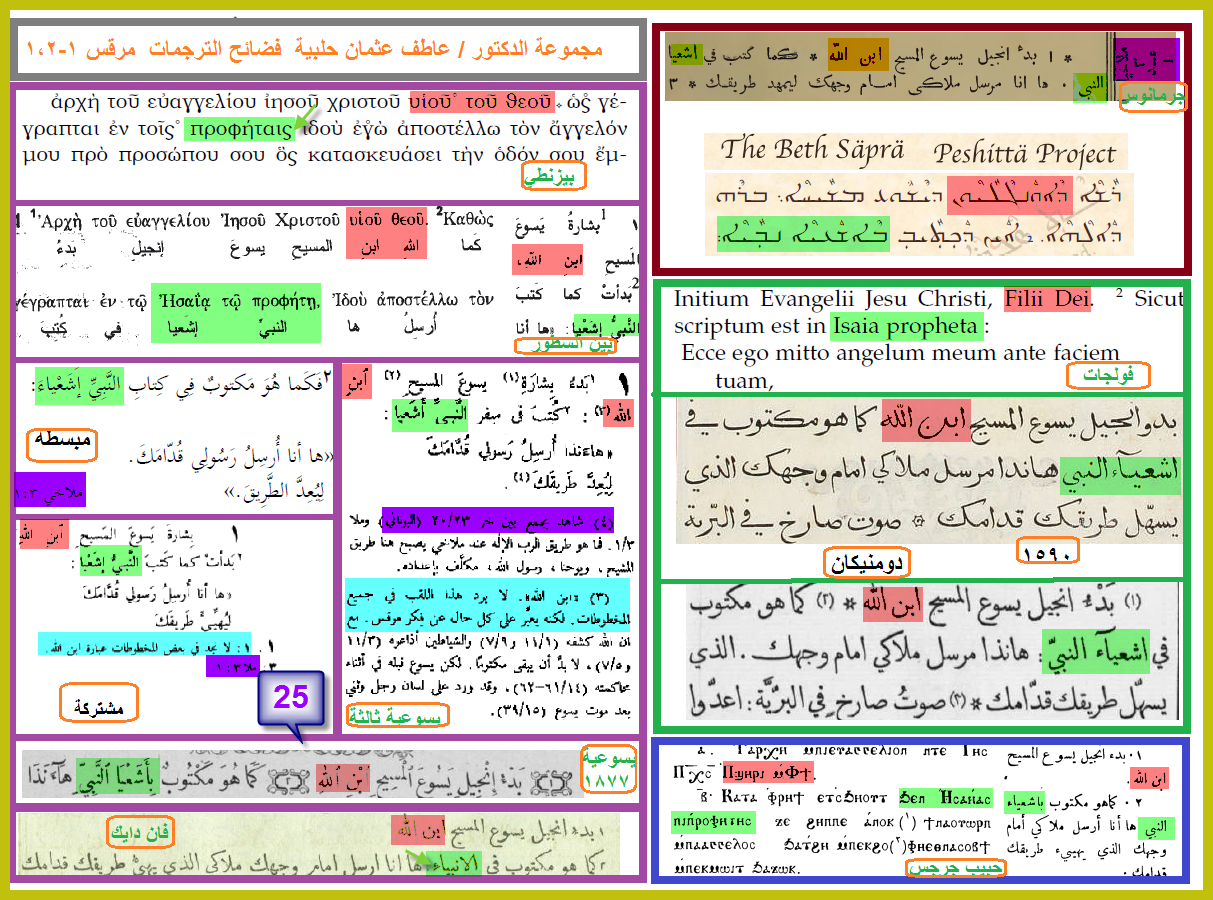This screenshot has width=1213, height=900.
Task: Click the يسوعية ثالثة label
Action: (x=397, y=715)
